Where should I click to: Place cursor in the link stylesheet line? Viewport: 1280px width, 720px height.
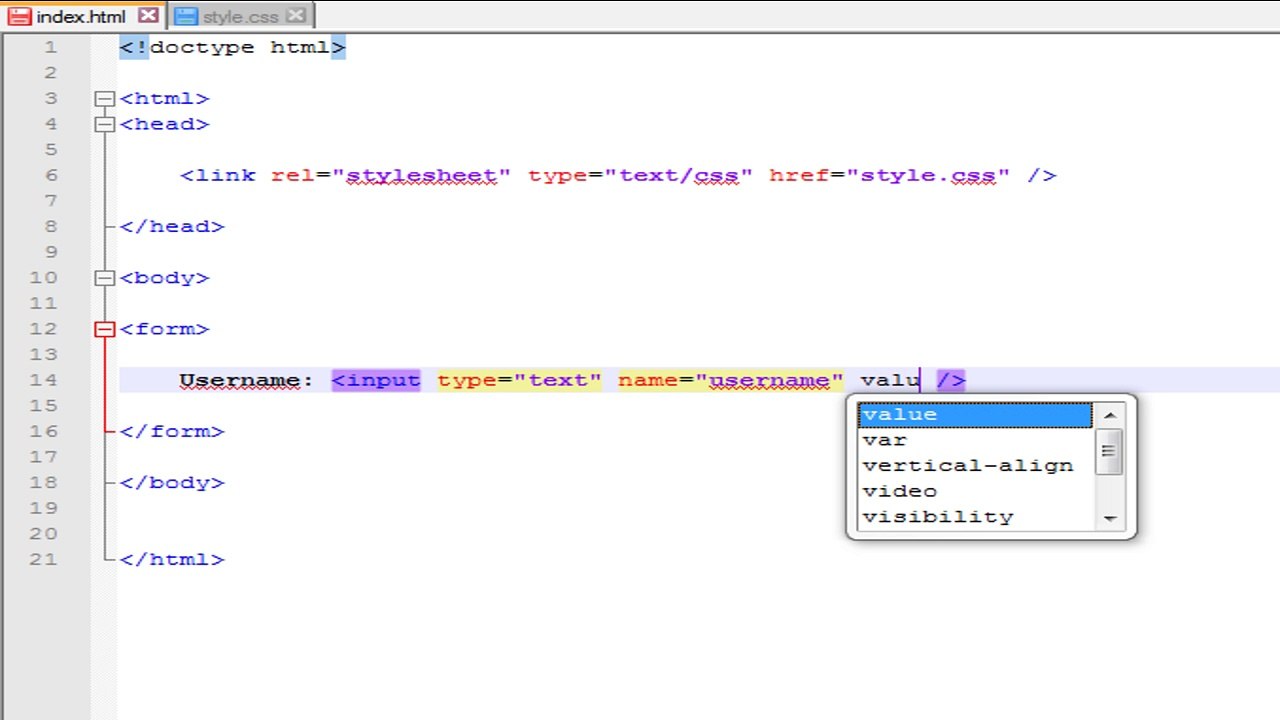(x=618, y=176)
